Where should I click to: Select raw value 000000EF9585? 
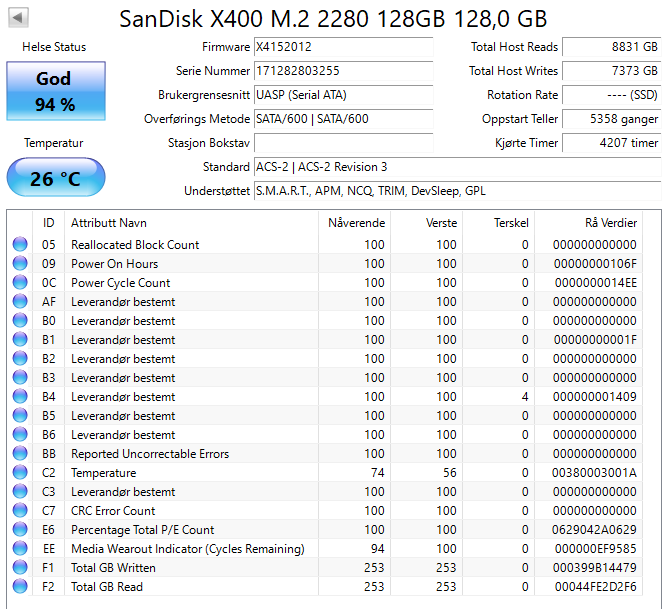pyautogui.click(x=596, y=549)
